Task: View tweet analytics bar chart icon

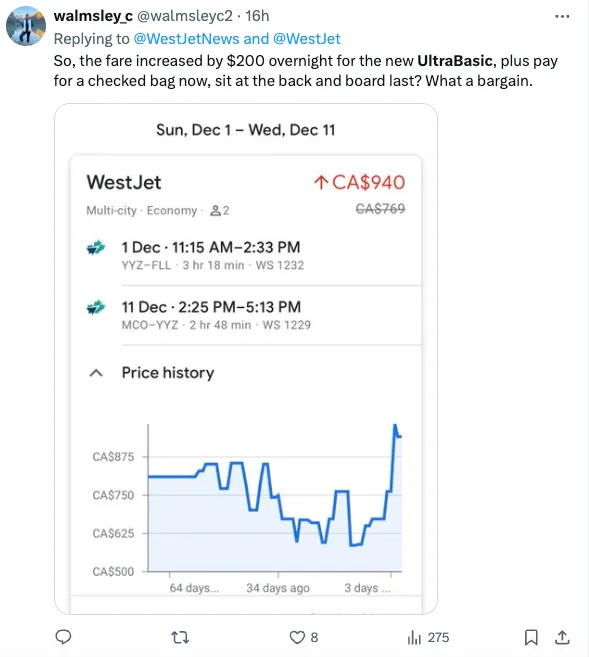Action: point(414,637)
